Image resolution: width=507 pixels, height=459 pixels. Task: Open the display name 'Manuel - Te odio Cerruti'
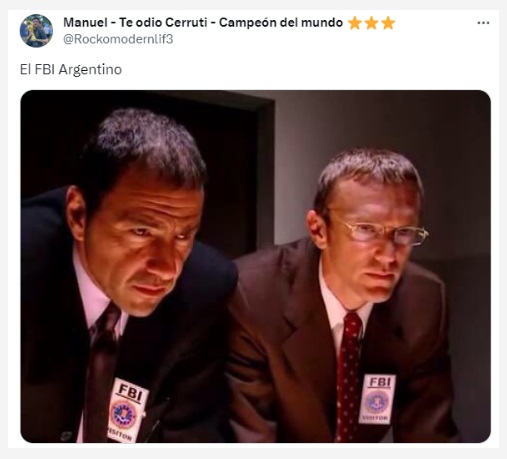136,23
